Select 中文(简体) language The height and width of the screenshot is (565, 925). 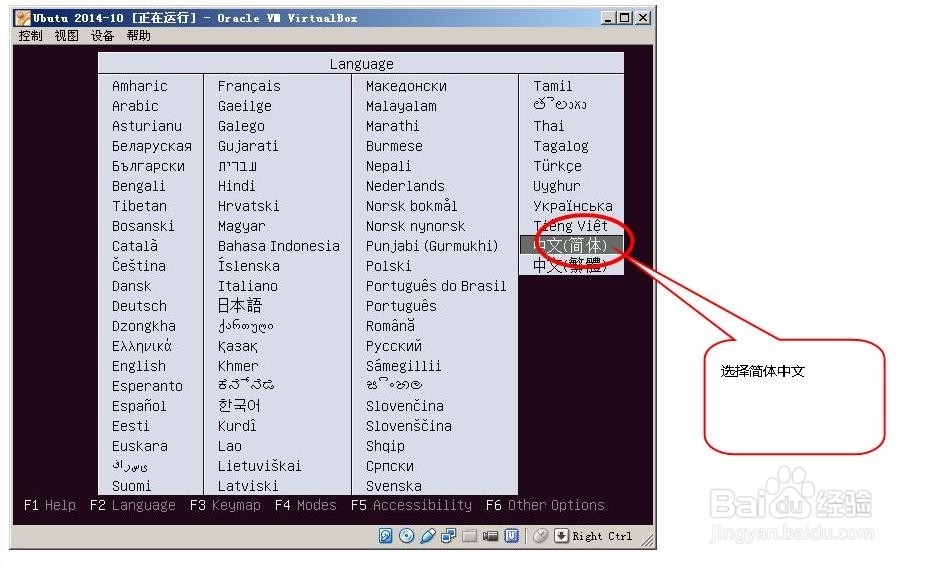coord(571,245)
